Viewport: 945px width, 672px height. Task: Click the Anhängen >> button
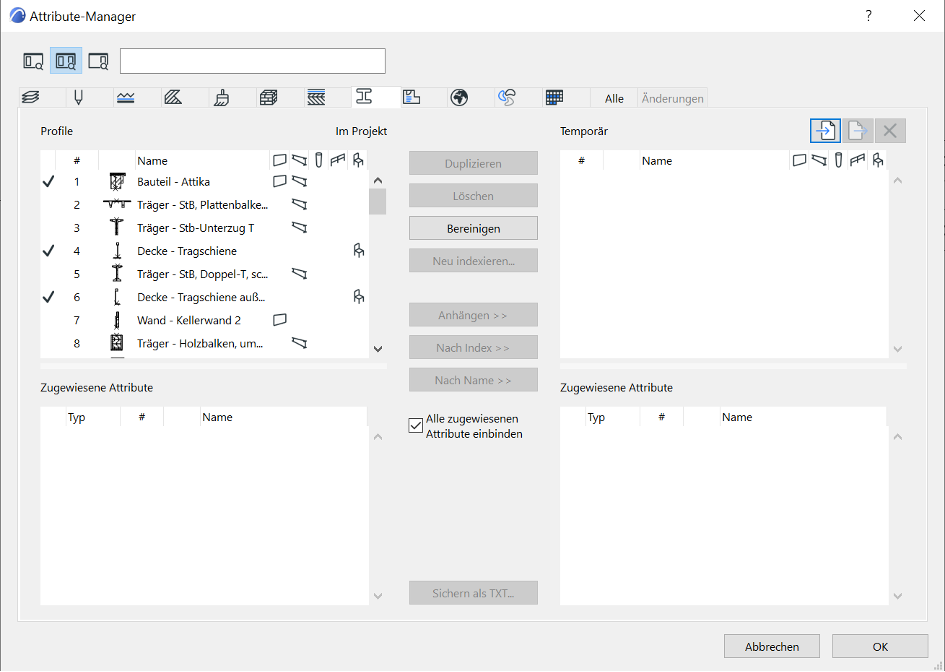(473, 315)
